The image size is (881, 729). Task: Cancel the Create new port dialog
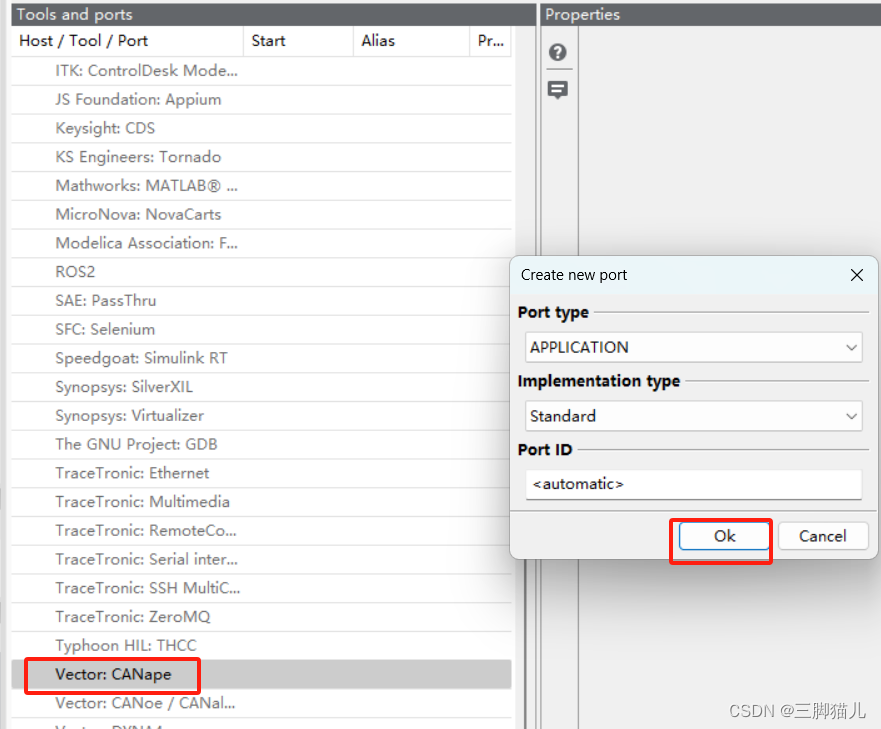tap(823, 536)
